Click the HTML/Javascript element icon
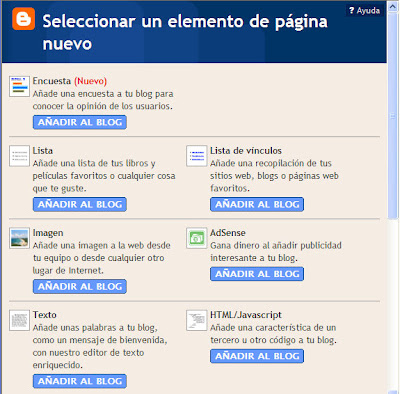The height and width of the screenshot is (394, 400). point(197,320)
